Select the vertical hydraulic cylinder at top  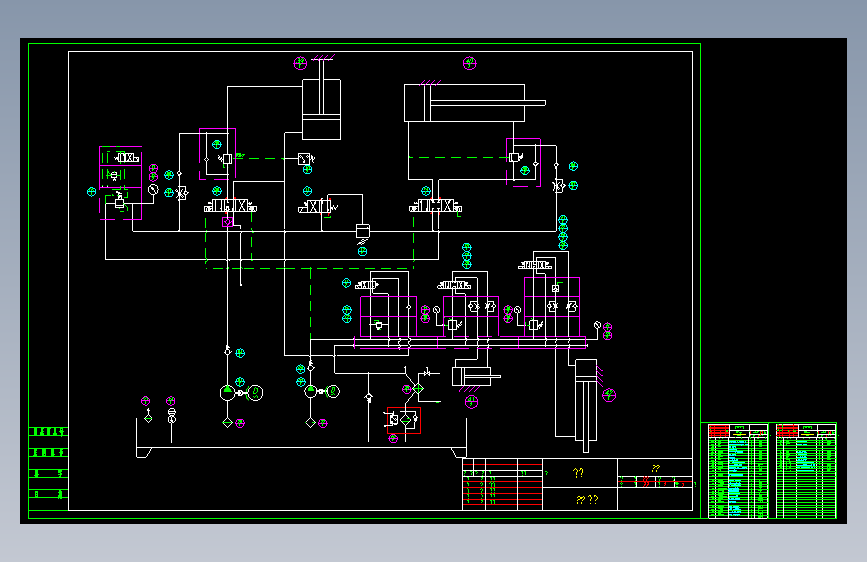(321, 102)
